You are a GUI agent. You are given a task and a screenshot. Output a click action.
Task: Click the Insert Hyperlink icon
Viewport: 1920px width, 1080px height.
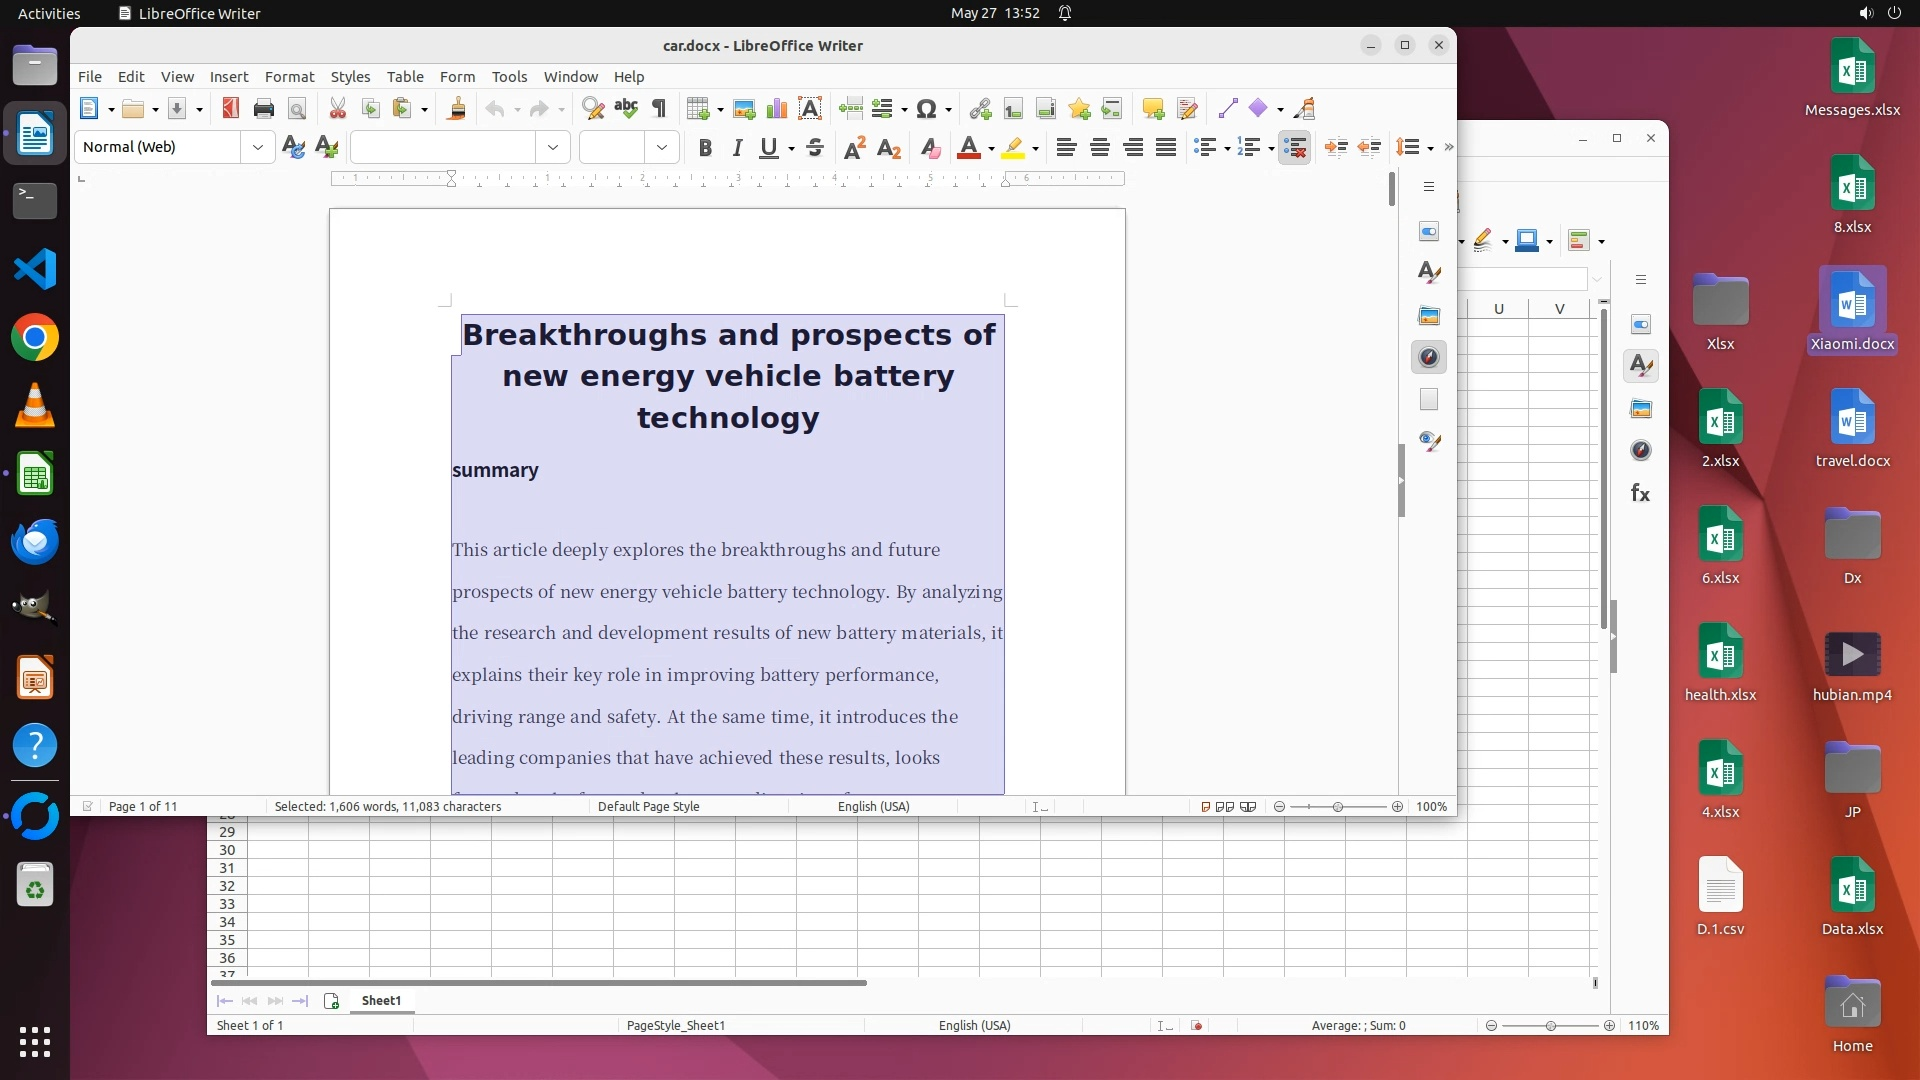[980, 109]
